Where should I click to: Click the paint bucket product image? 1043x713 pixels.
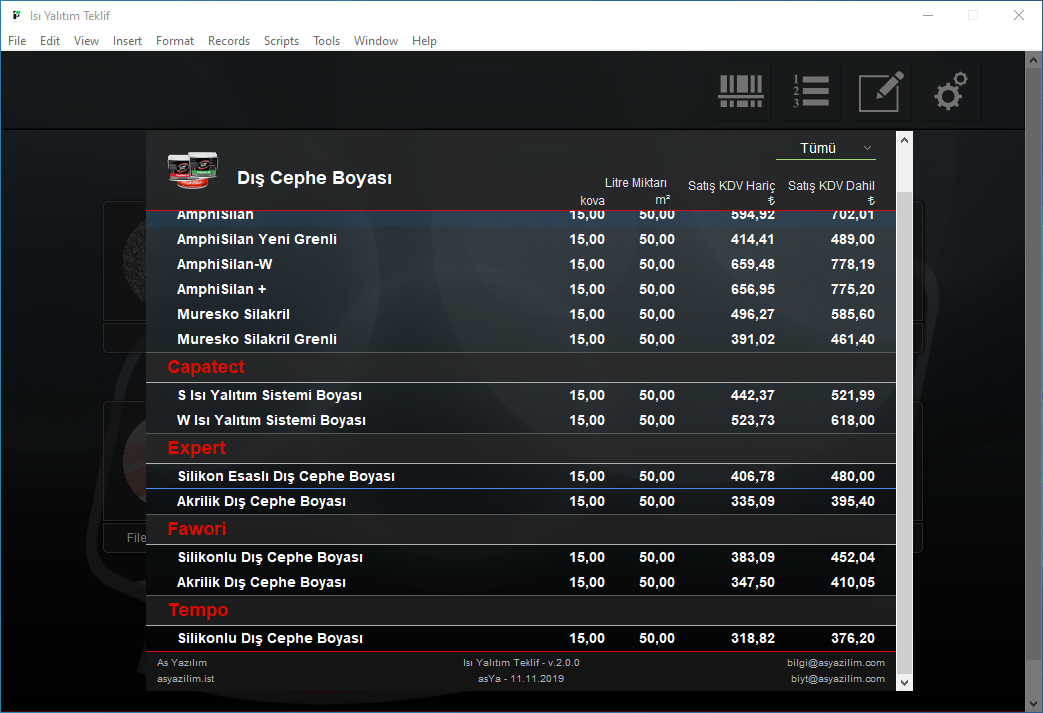point(192,171)
